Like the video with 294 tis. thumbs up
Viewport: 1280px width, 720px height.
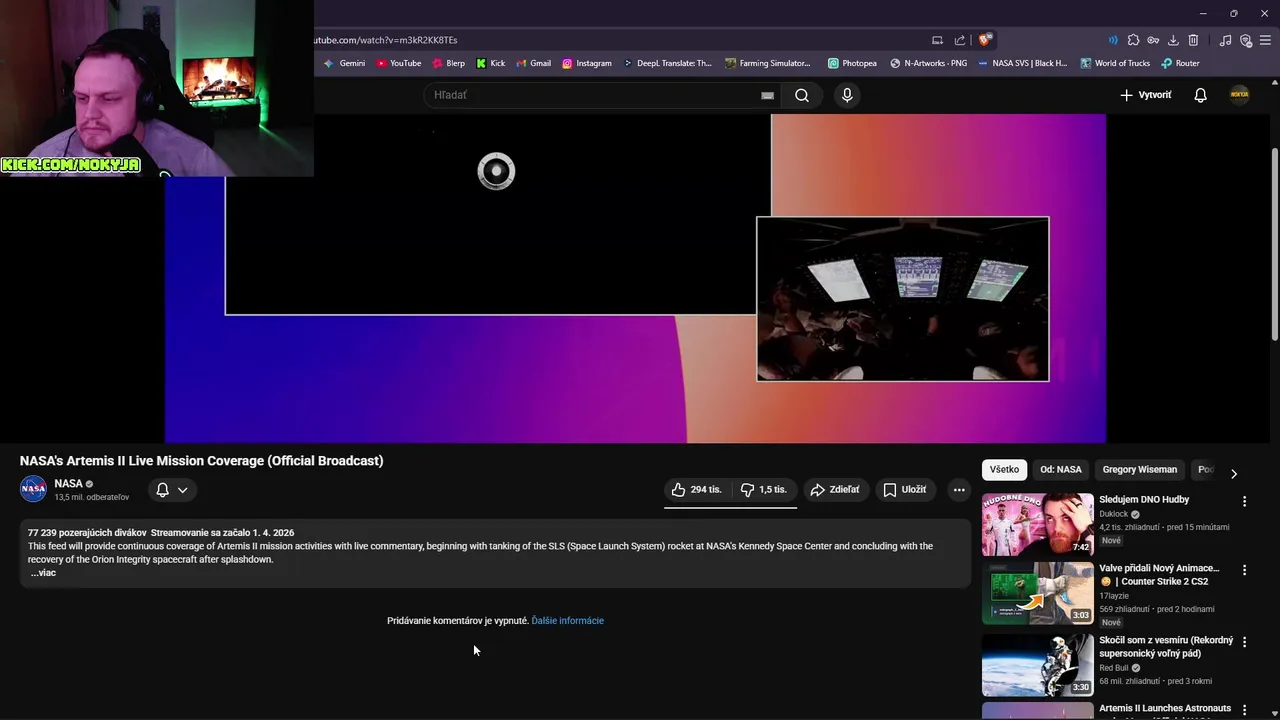coord(697,490)
